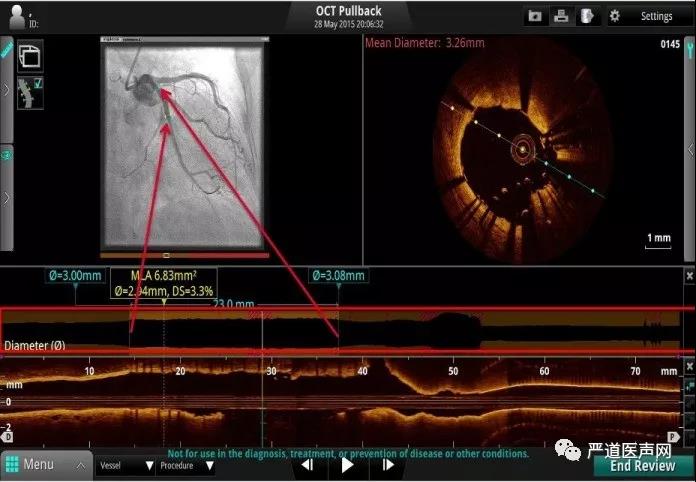Click End Review button

point(642,465)
